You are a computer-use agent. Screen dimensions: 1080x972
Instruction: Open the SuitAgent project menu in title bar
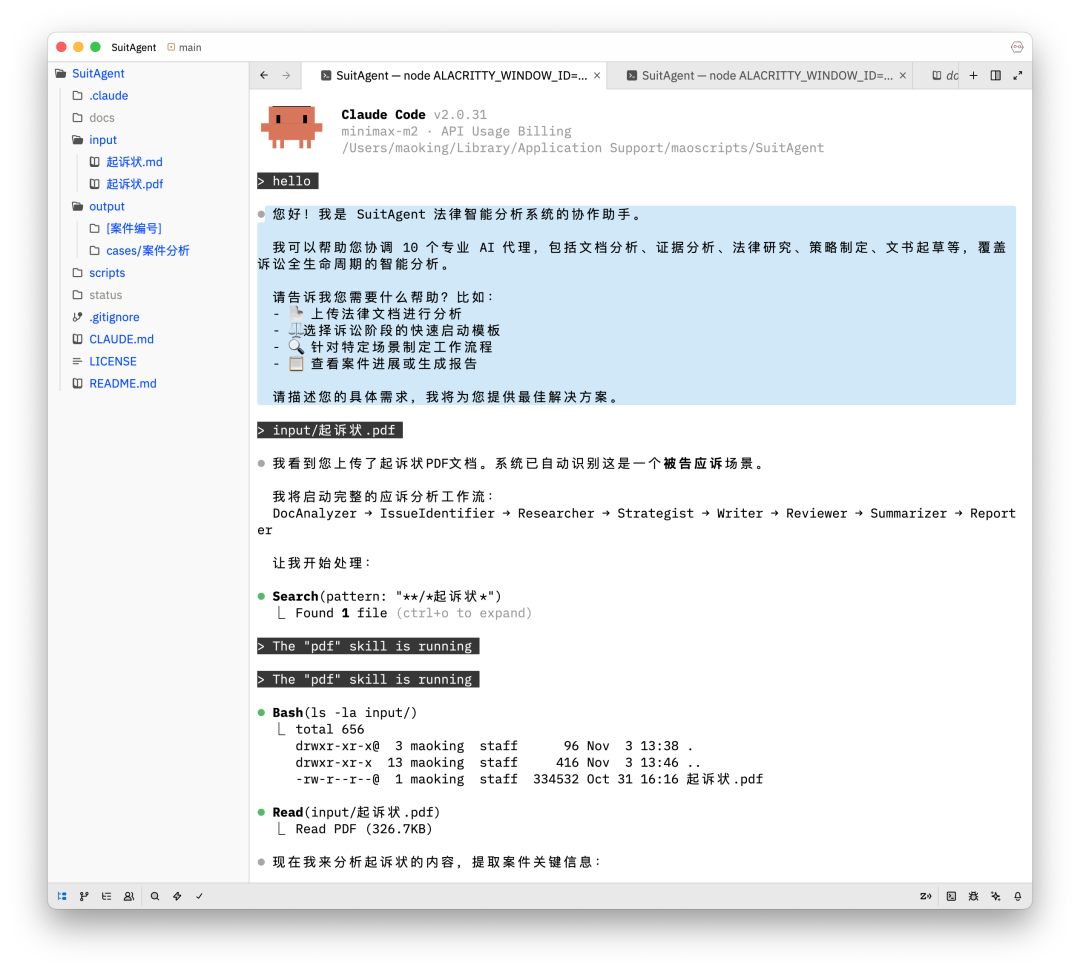coord(134,47)
